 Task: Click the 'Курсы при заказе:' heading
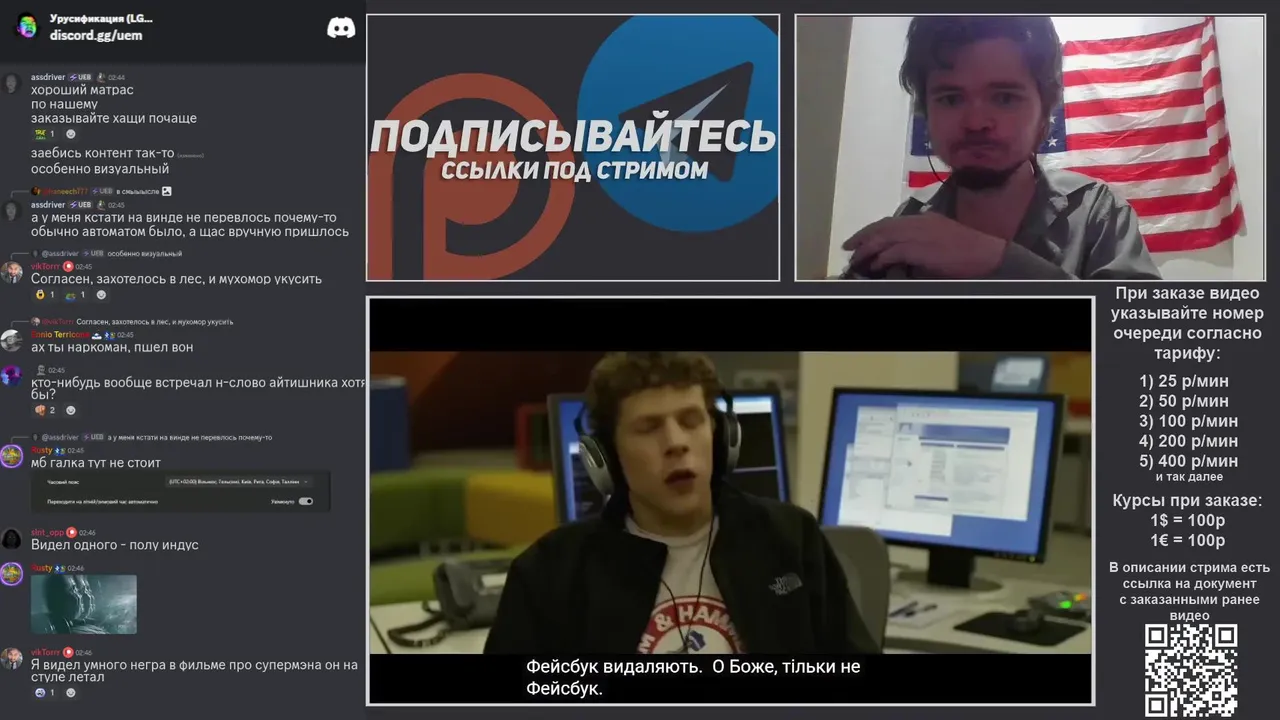[x=1188, y=501]
